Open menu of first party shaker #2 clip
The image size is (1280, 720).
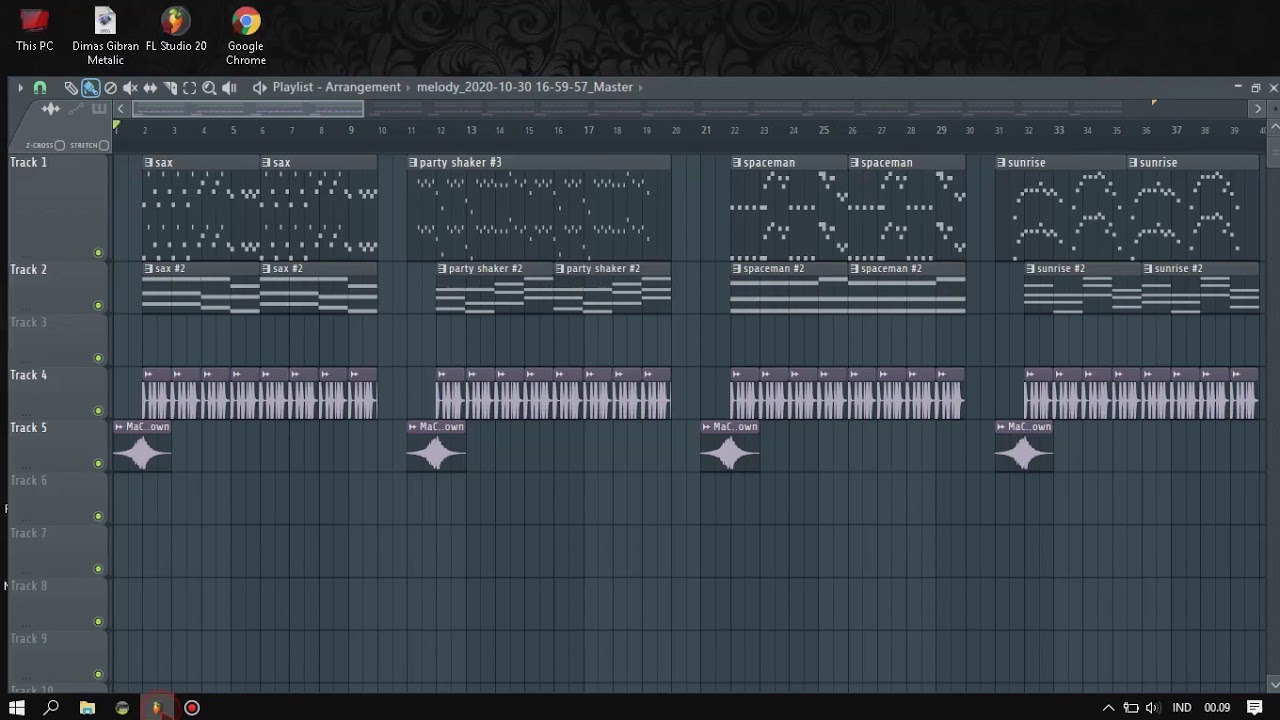click(442, 268)
